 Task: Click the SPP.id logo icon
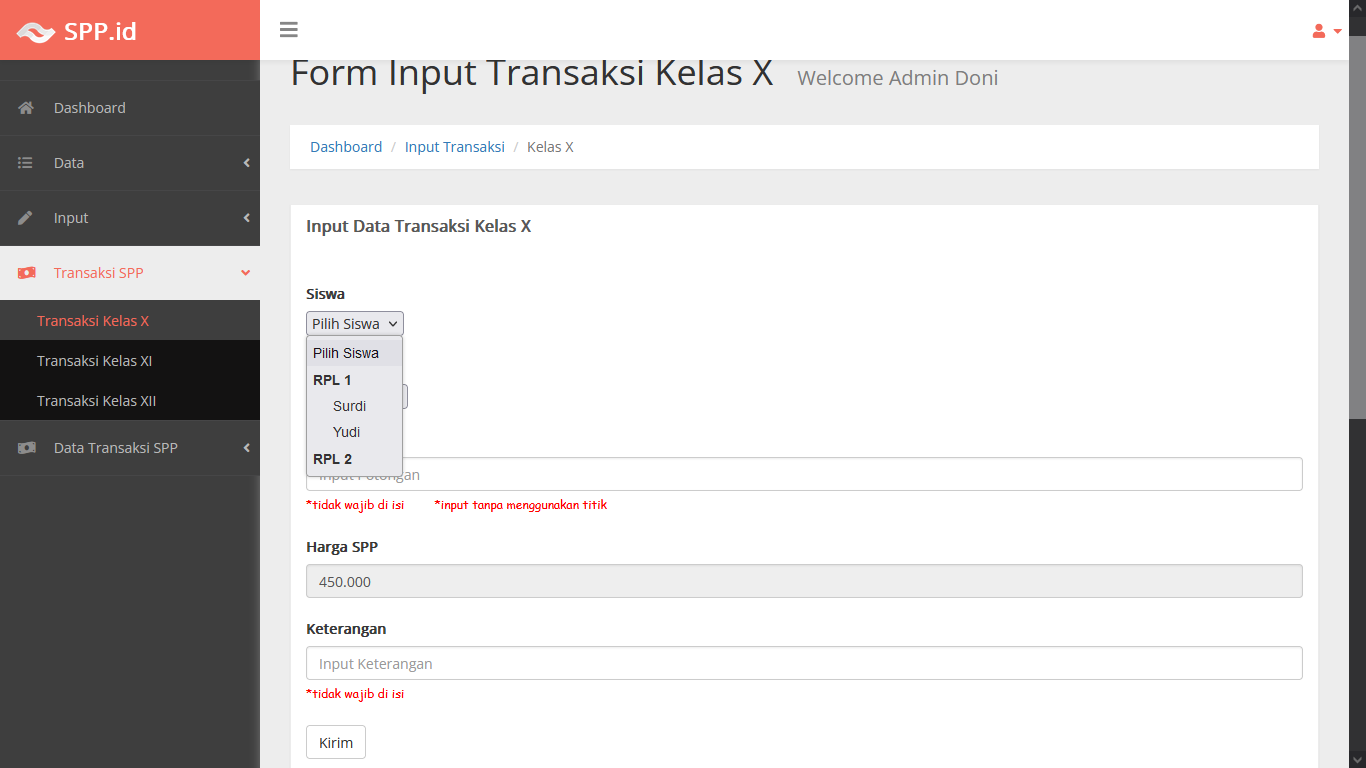(x=36, y=32)
